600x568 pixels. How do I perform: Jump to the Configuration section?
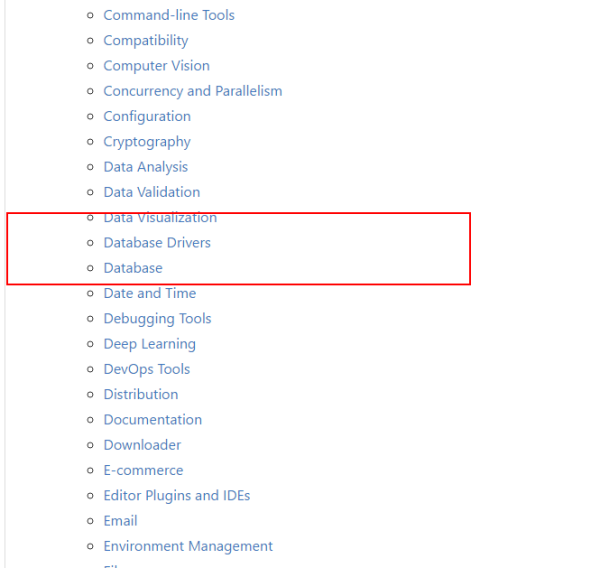coord(147,116)
